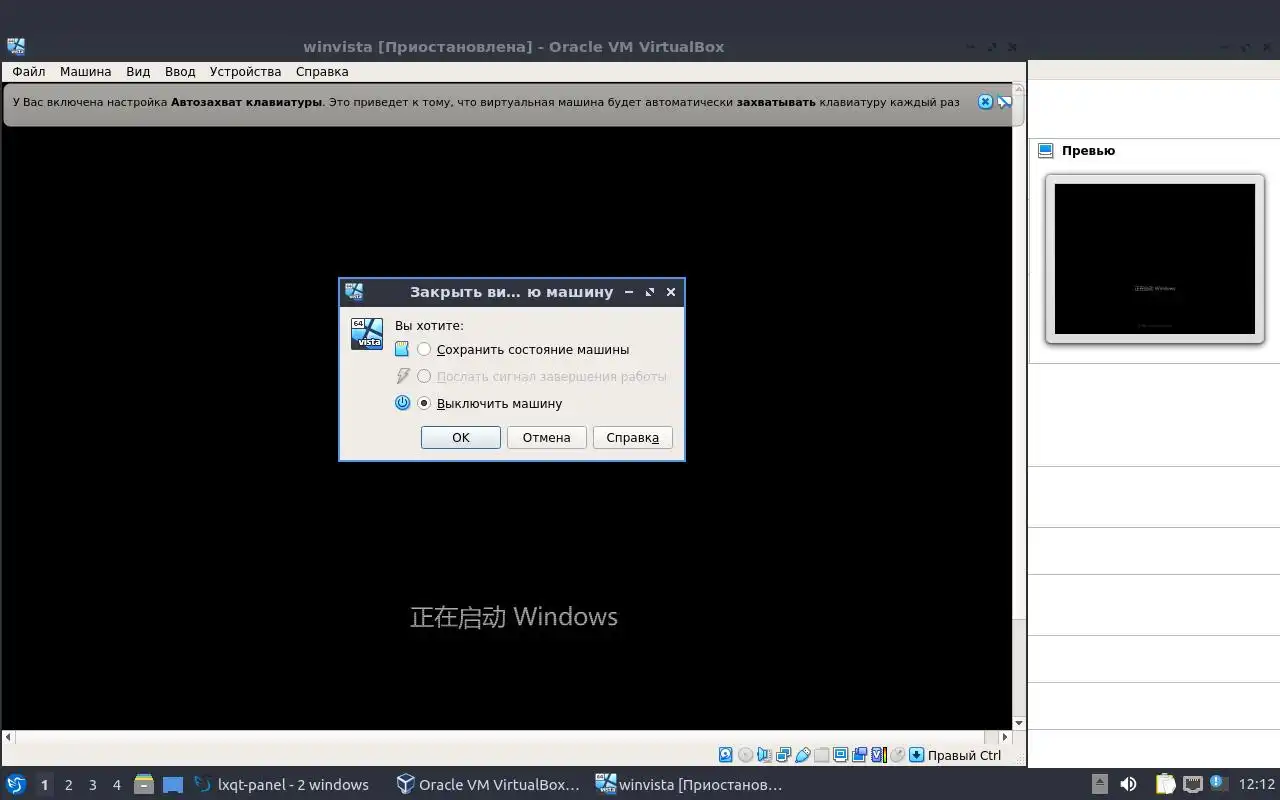Click the horizontal scrollbar right arrow
The image size is (1280, 800).
click(x=1007, y=737)
